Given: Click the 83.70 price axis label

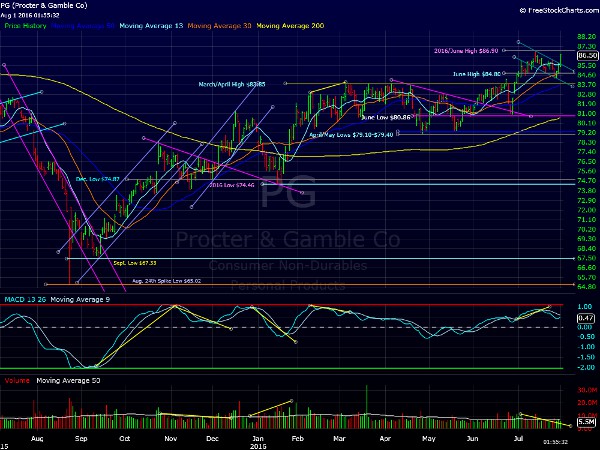Looking at the screenshot, I should point(586,84).
